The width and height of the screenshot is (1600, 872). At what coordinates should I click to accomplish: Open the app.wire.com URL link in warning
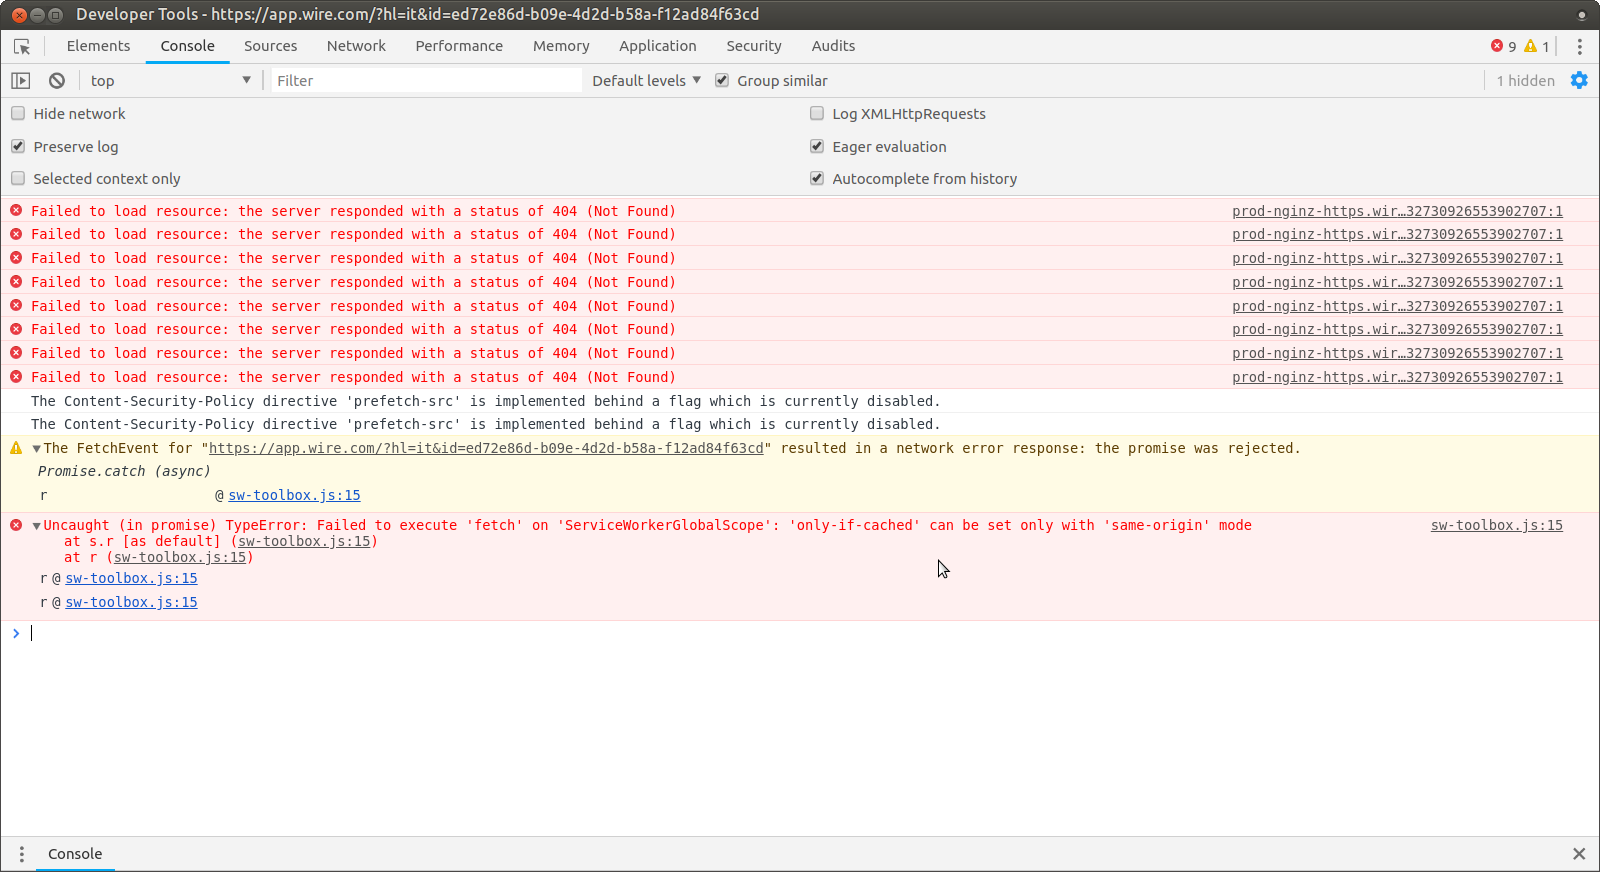pos(486,449)
